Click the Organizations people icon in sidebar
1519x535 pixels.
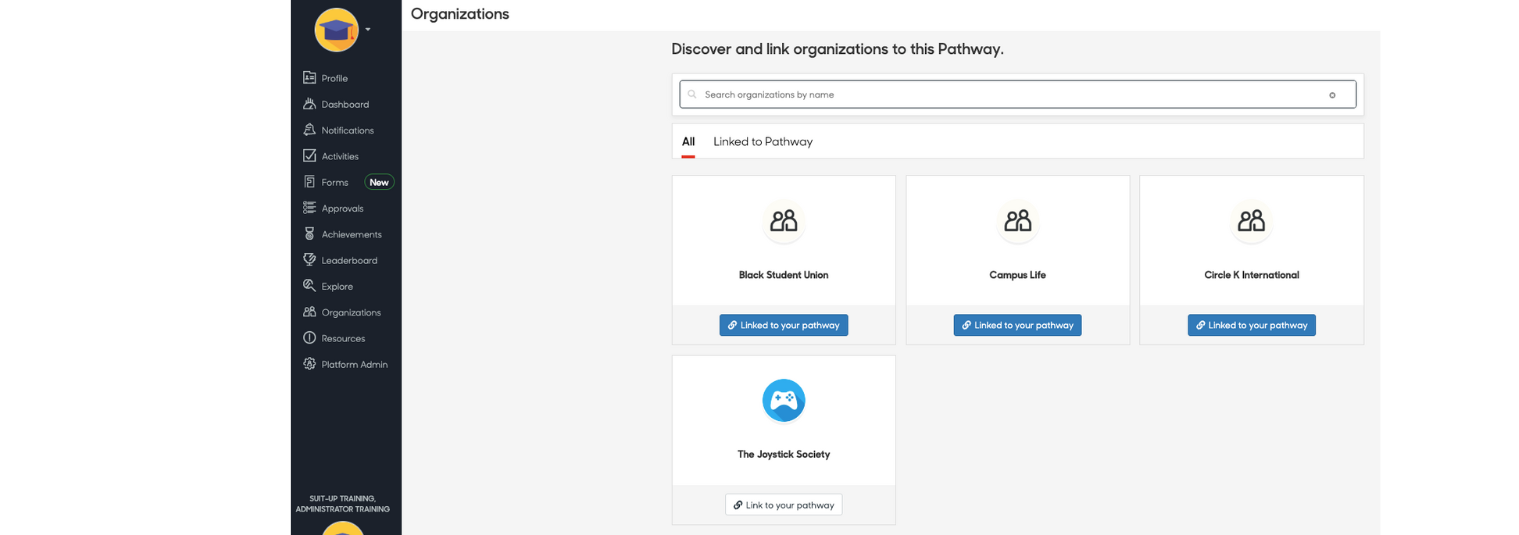pos(310,312)
